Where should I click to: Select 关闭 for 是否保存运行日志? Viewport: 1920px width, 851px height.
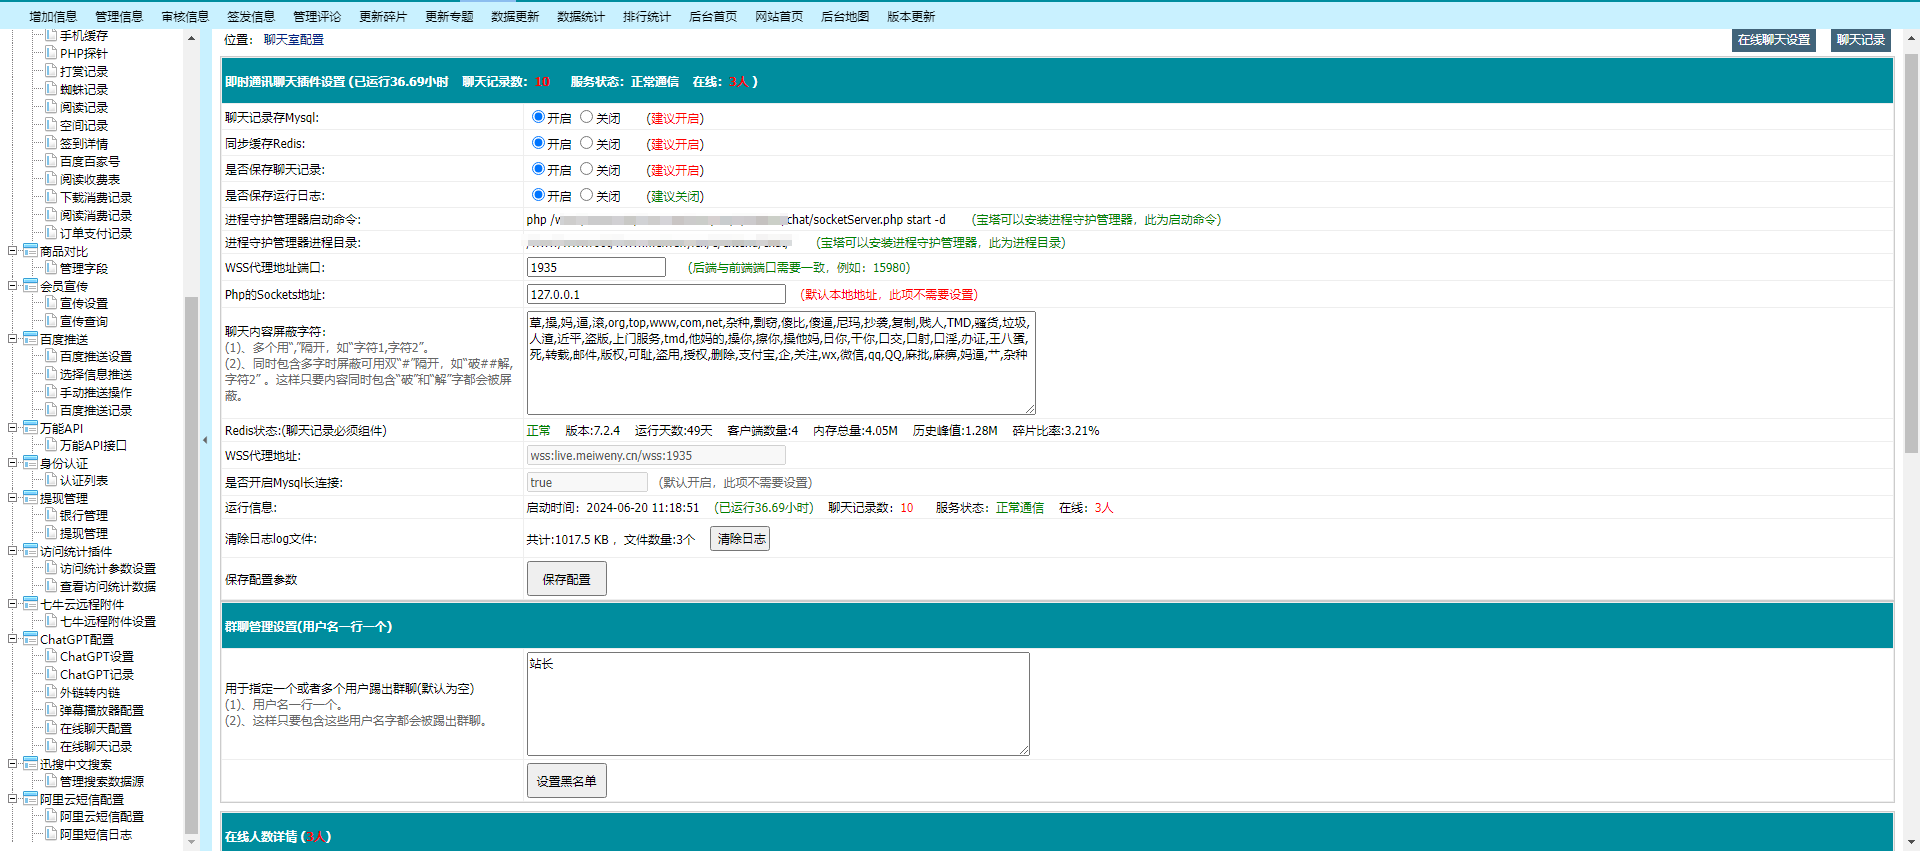coord(587,195)
